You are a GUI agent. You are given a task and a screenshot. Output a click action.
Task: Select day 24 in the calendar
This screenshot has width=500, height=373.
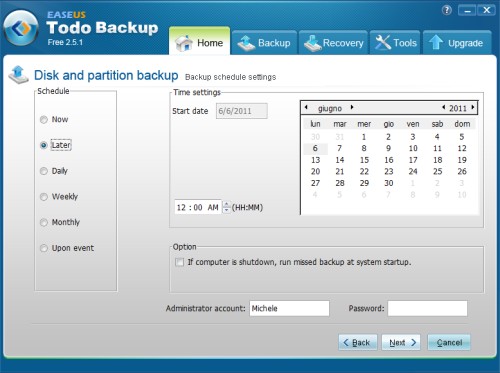(x=413, y=172)
